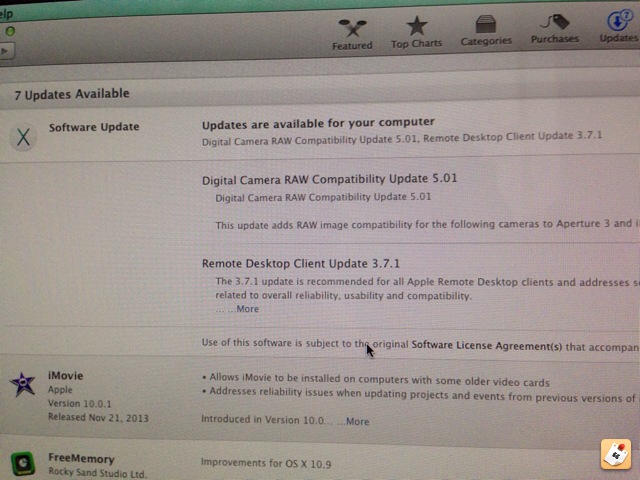
Task: Click Updates are available for your computer
Action: pos(318,124)
